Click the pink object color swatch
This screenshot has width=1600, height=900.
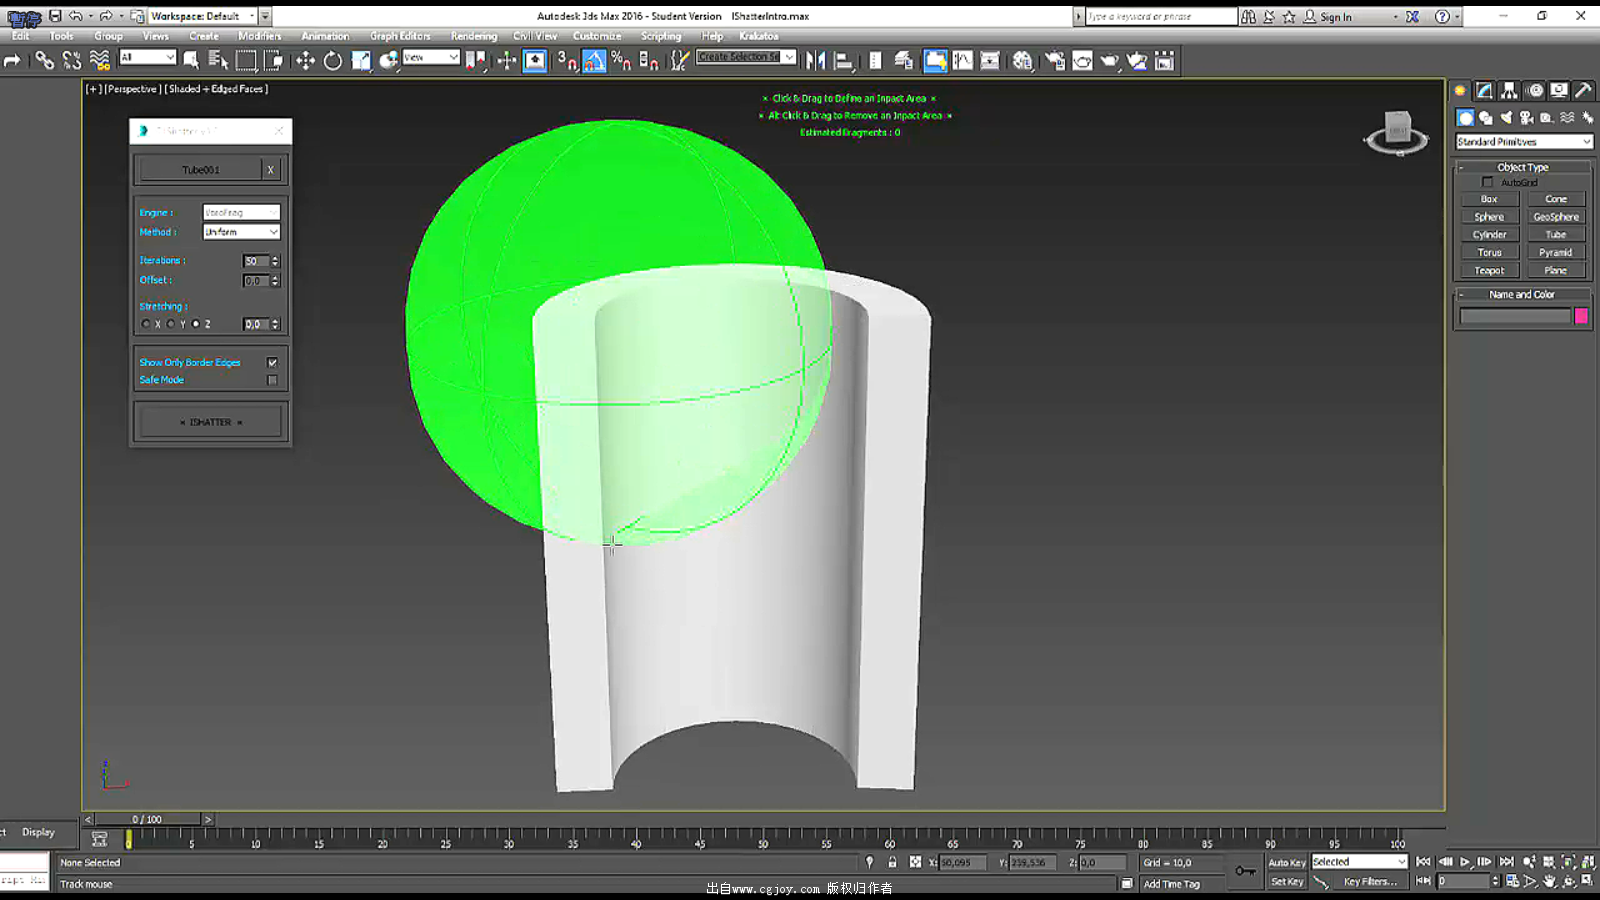coord(1581,316)
